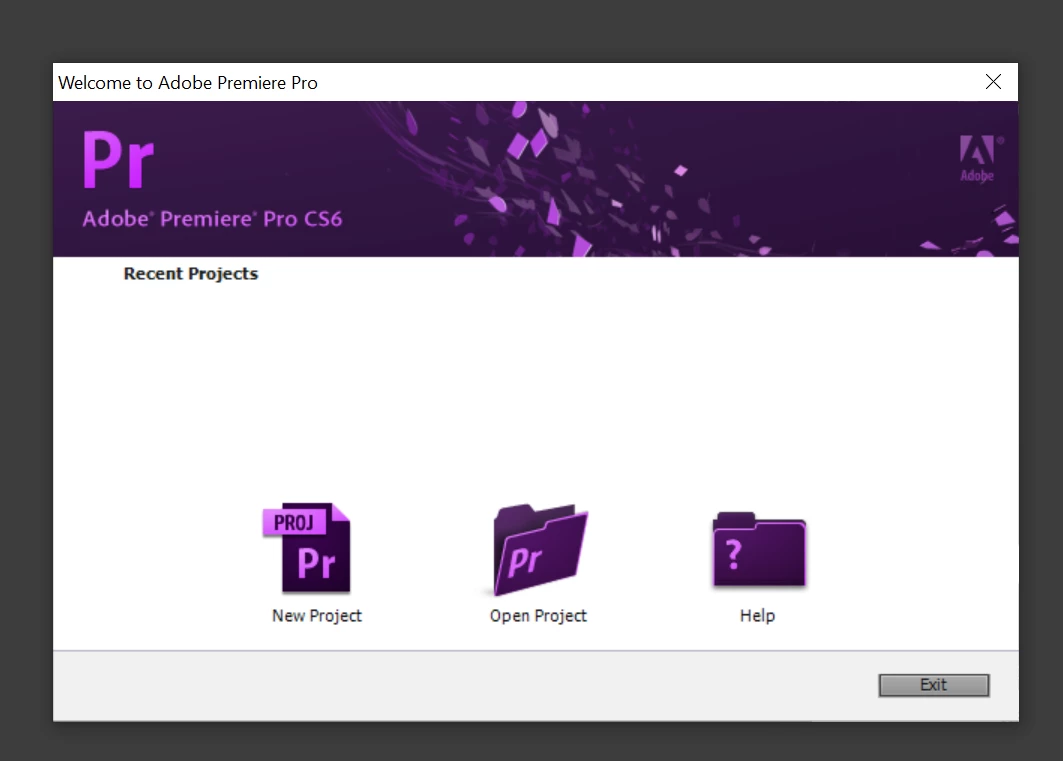Viewport: 1063px width, 761px height.
Task: Click the Open Project text label
Action: click(538, 615)
